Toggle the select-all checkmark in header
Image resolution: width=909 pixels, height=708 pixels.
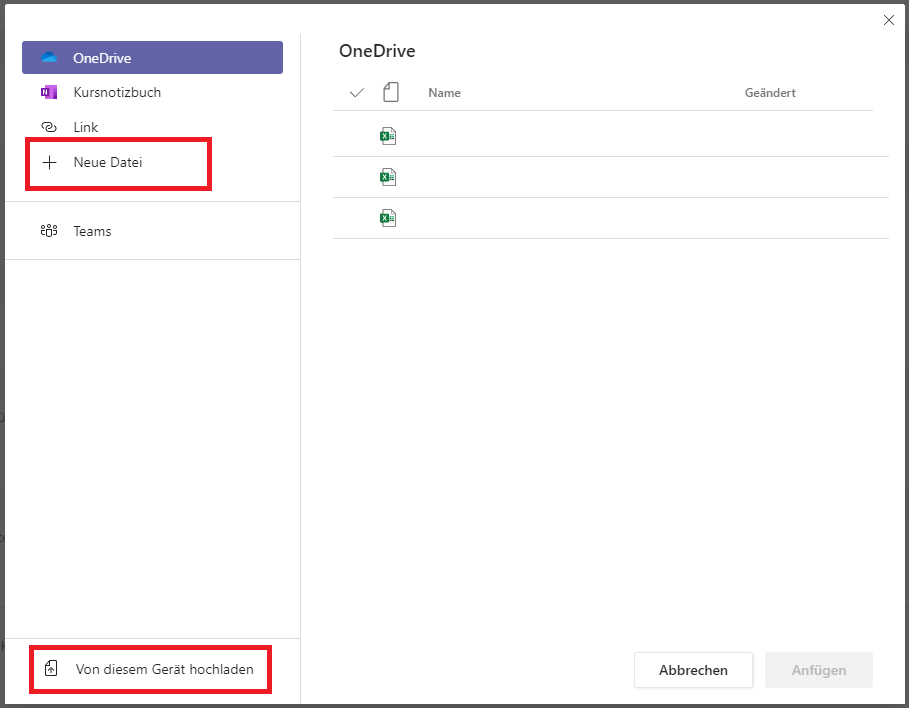(x=357, y=93)
